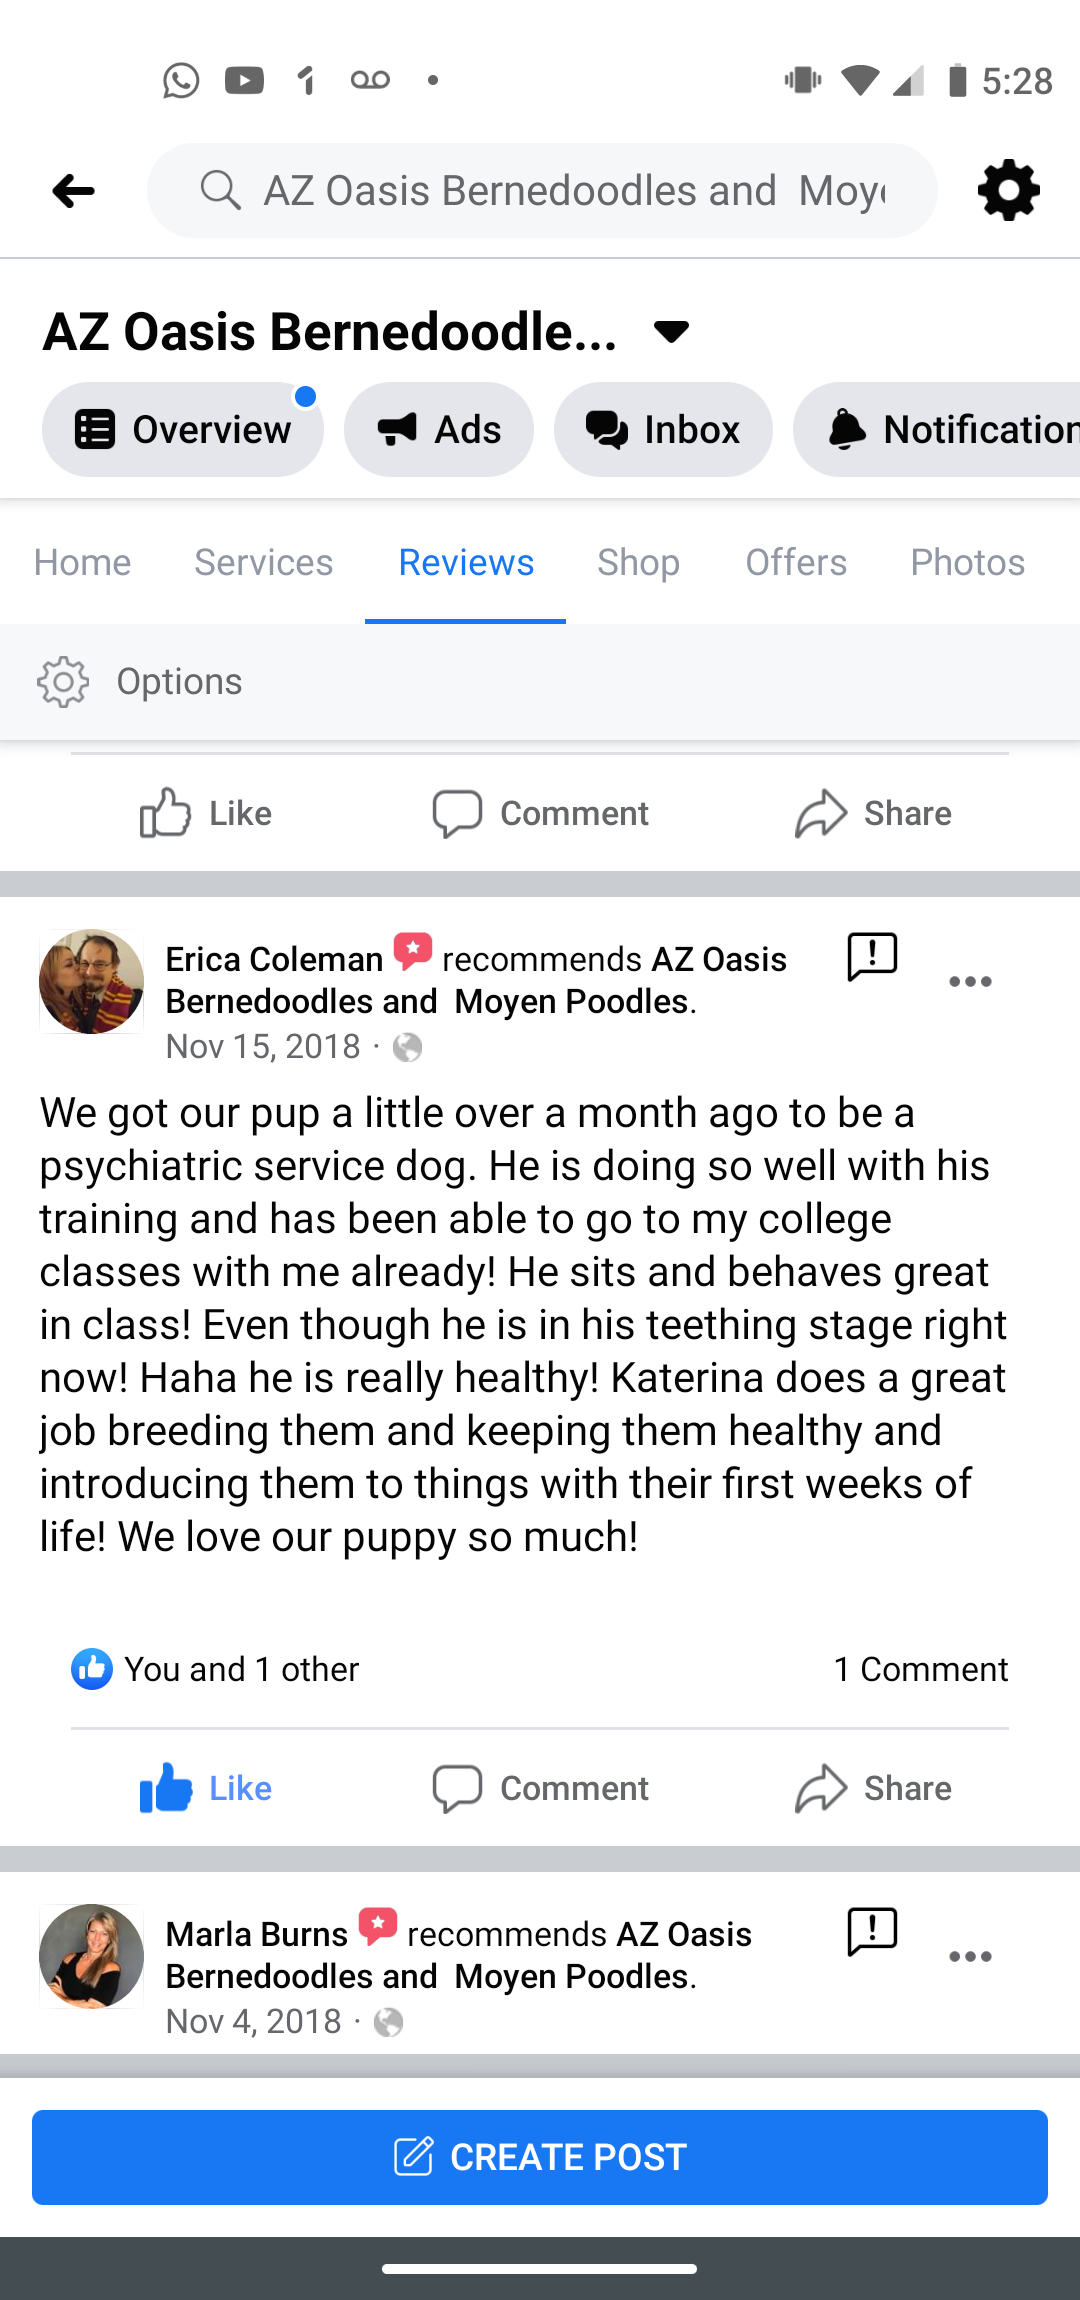The image size is (1080, 2300).
Task: Tap magnifier icon in the search bar
Action: [220, 190]
